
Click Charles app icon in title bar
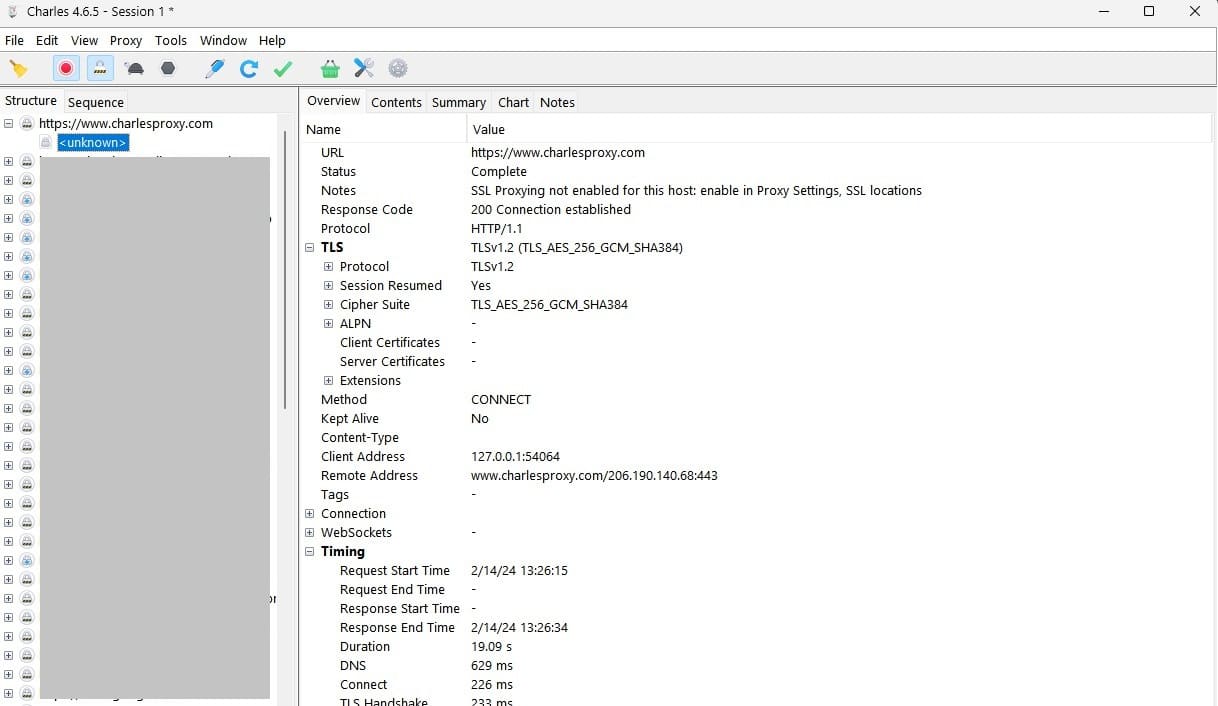[x=13, y=12]
